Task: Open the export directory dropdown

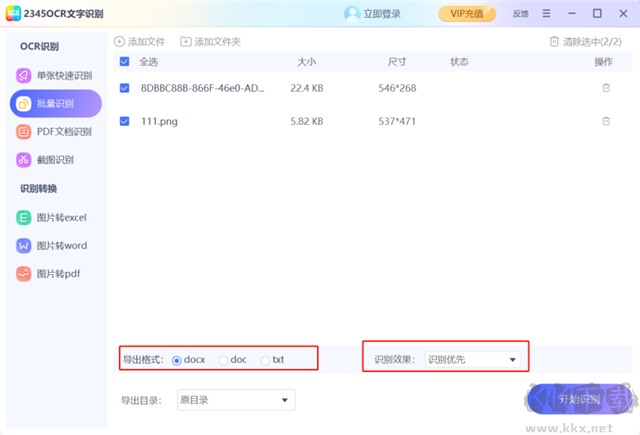Action: tap(236, 400)
